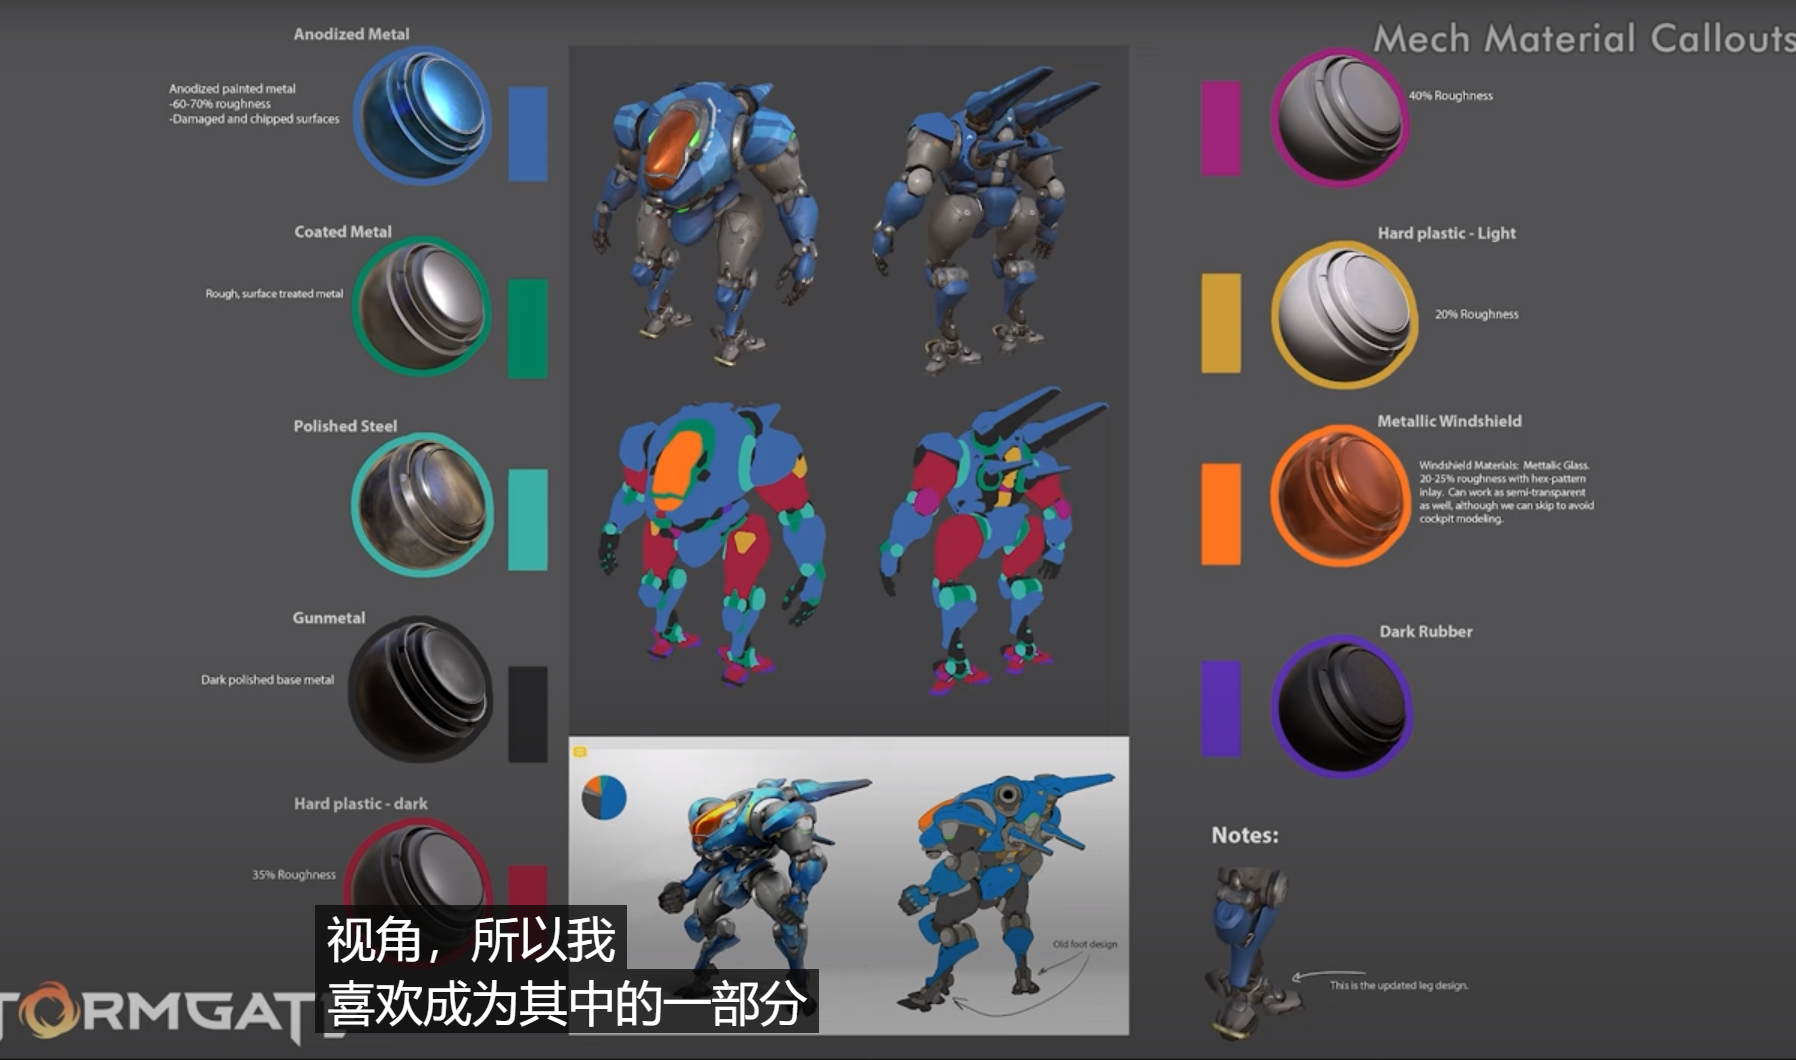Click the magenta swatch next to 40% Roughness
Image resolution: width=1796 pixels, height=1060 pixels.
(x=1221, y=129)
